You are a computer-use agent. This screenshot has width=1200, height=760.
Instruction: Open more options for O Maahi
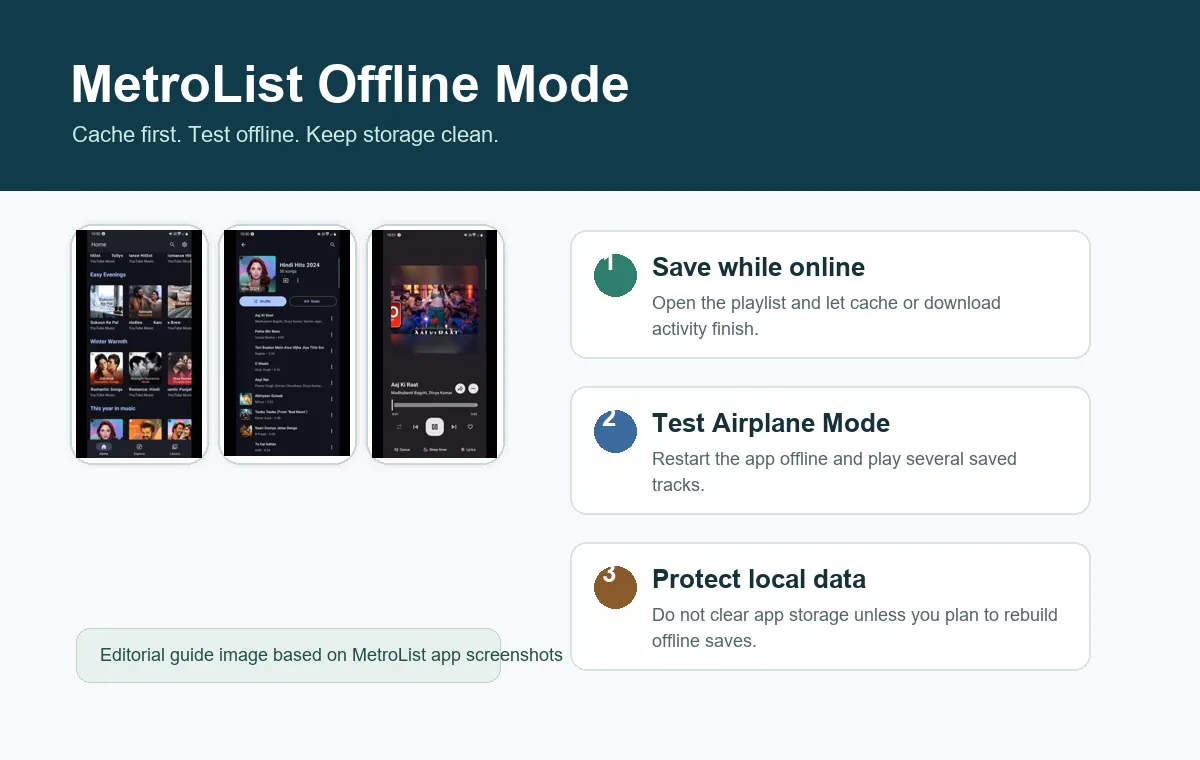pyautogui.click(x=331, y=366)
